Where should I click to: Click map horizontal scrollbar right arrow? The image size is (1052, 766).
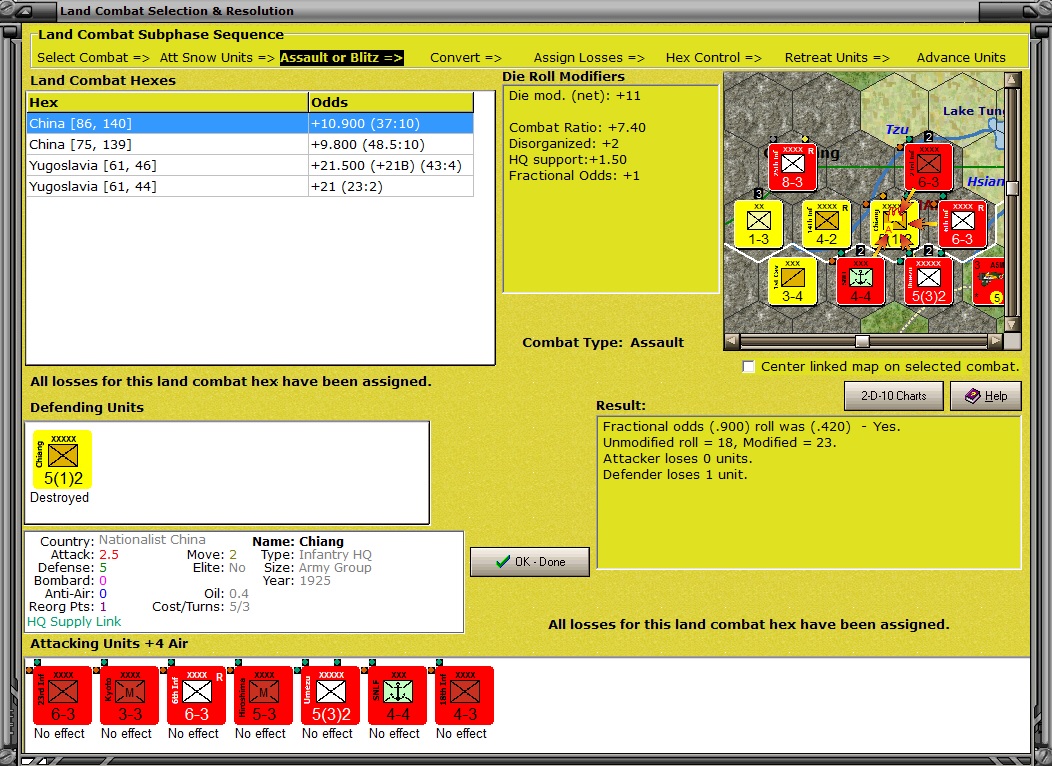pyautogui.click(x=996, y=341)
